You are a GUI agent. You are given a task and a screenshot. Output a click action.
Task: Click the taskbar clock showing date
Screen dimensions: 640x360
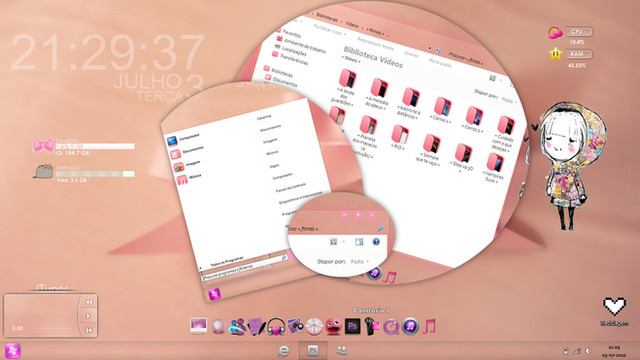click(614, 351)
